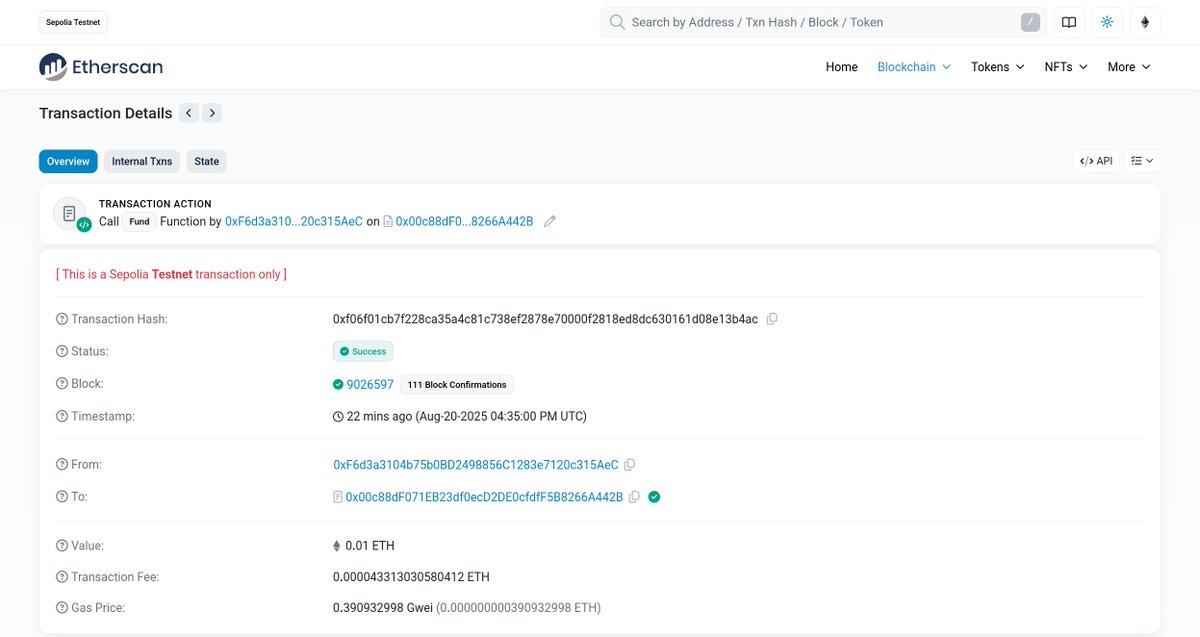1200x637 pixels.
Task: Click the Ethereum network icon in header
Action: click(x=1145, y=22)
